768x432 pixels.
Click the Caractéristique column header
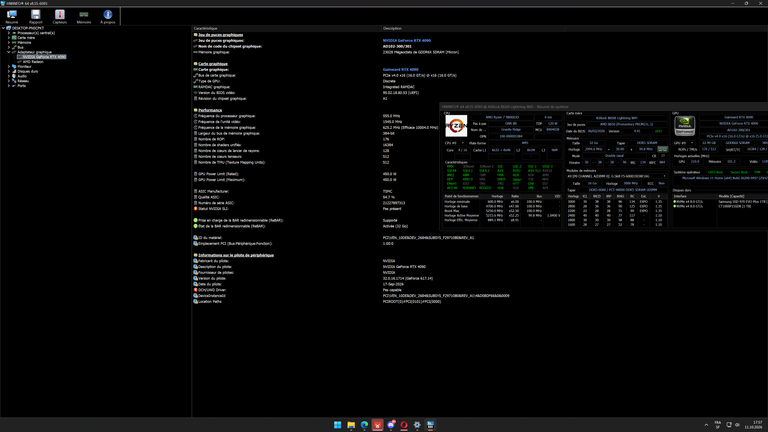(206, 28)
